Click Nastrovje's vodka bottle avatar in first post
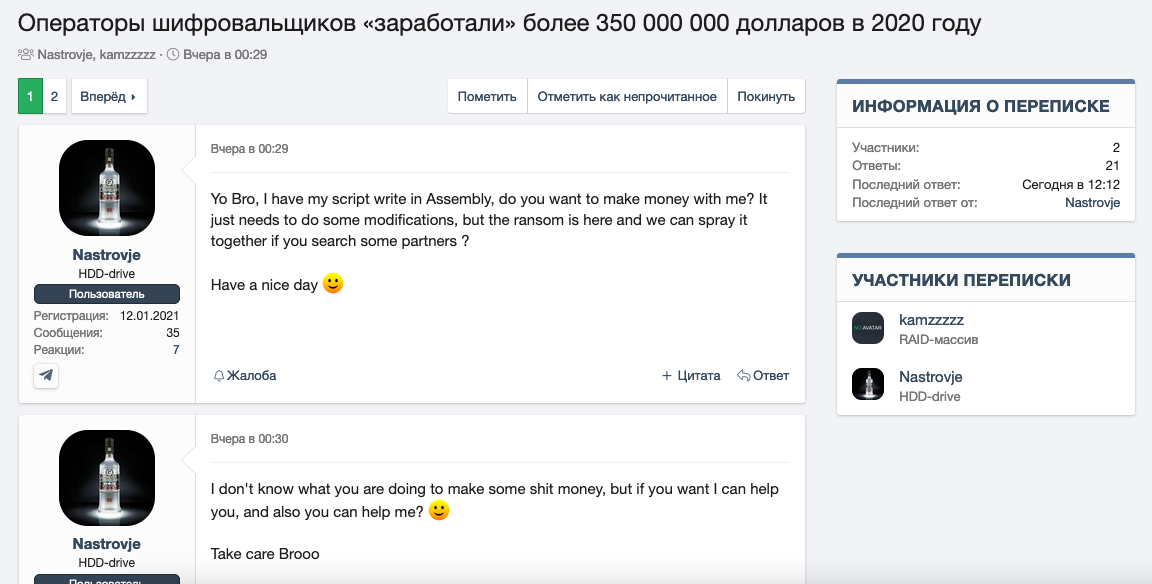 [x=107, y=187]
